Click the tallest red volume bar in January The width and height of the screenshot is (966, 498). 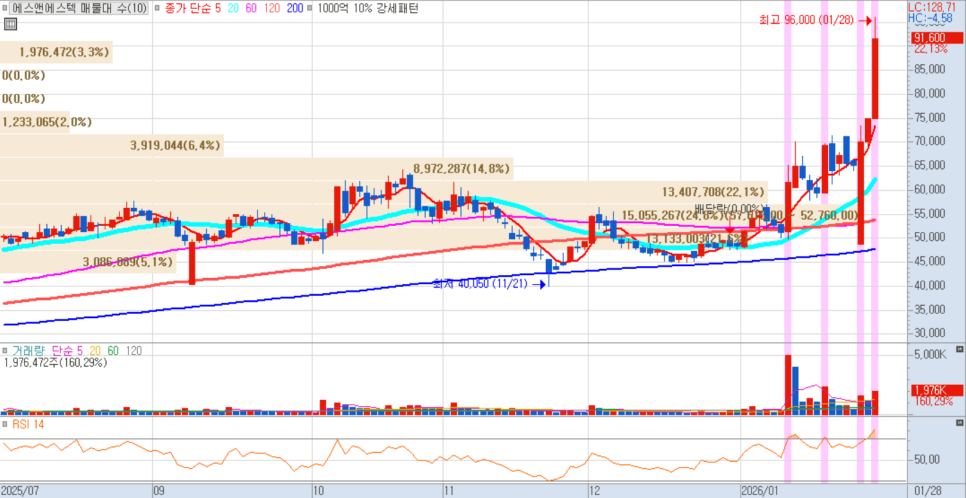(788, 384)
